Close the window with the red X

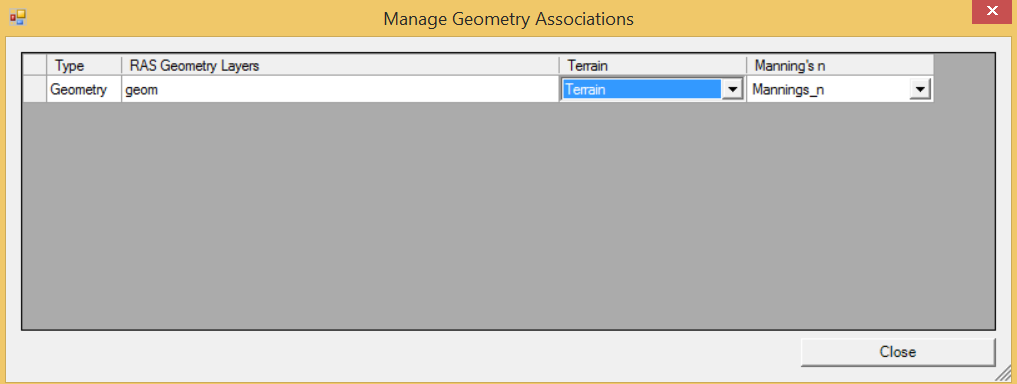[x=991, y=12]
